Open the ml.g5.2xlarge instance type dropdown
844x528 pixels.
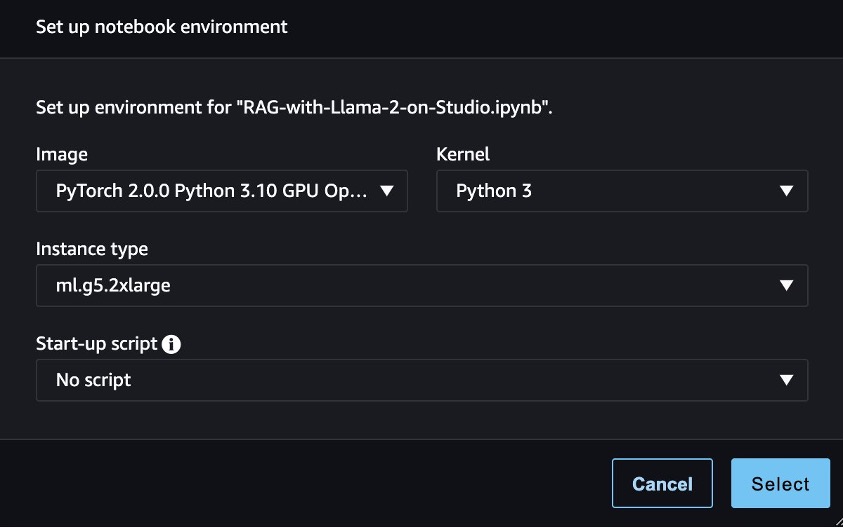422,285
